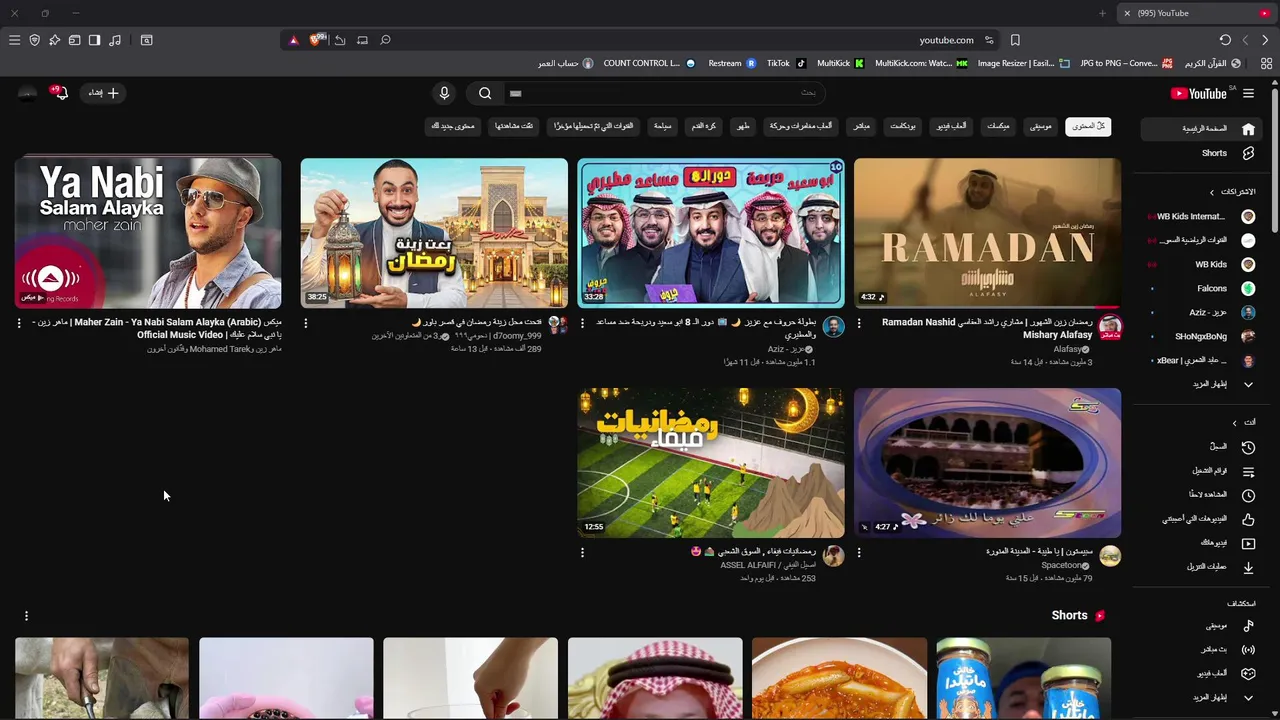This screenshot has width=1280, height=720.
Task: Open the account avatar menu
Action: (27, 93)
